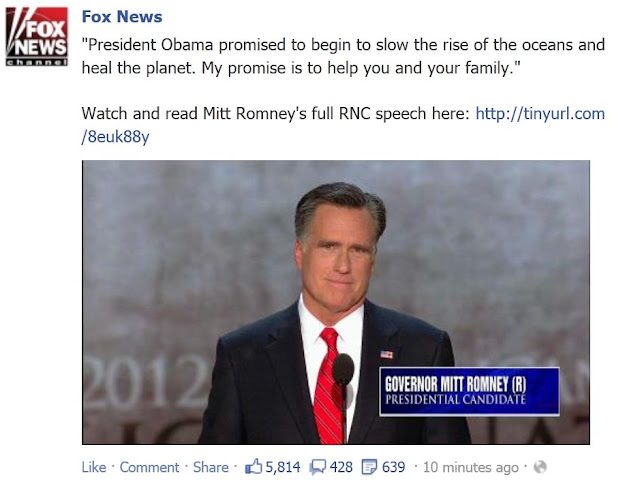Viewport: 640px width, 488px height.
Task: Click the 8euk88y link continuation
Action: pyautogui.click(x=116, y=136)
